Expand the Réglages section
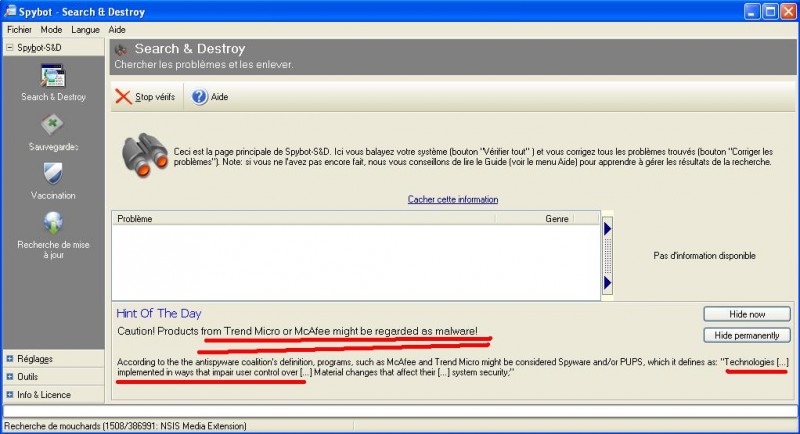 coord(9,359)
